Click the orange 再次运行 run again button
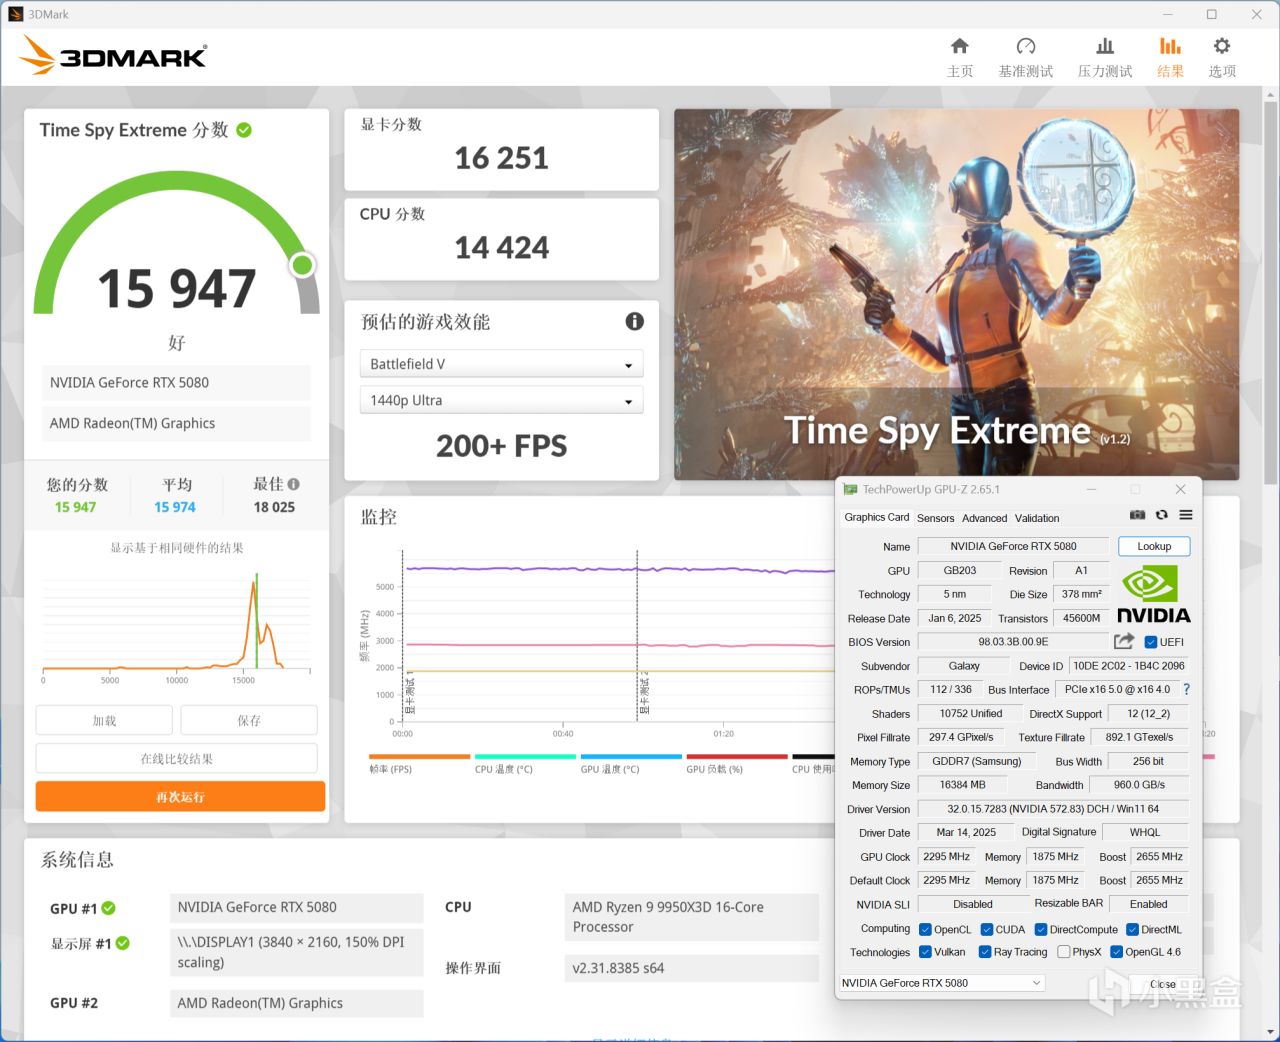This screenshot has width=1280, height=1042. point(180,796)
